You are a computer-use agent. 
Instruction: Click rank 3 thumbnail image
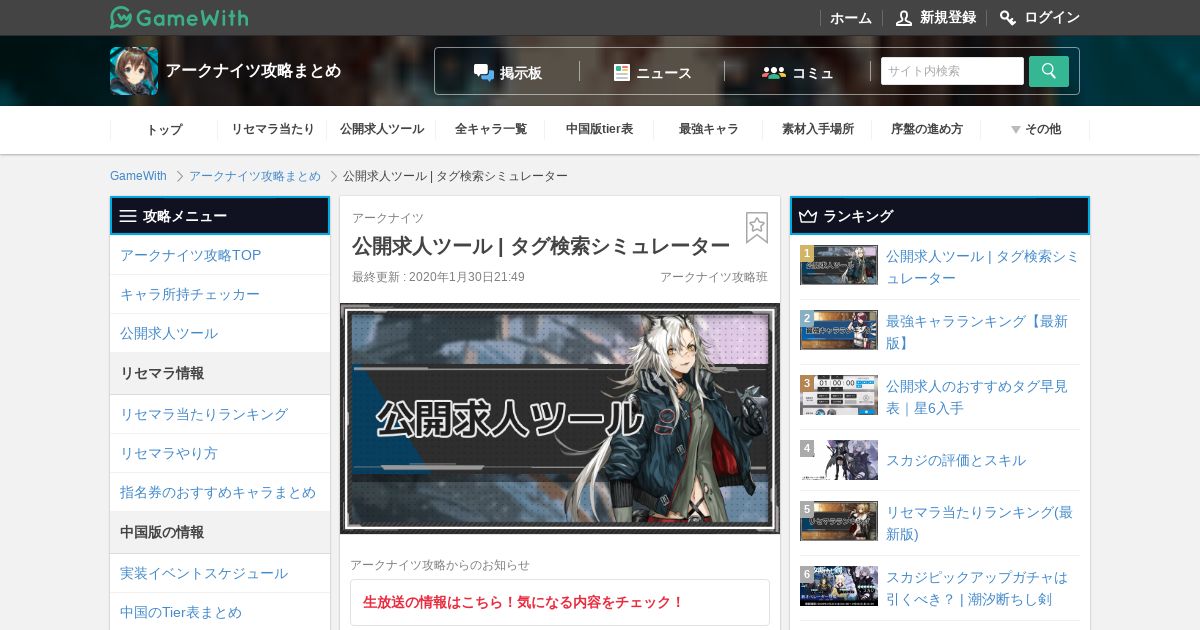839,395
